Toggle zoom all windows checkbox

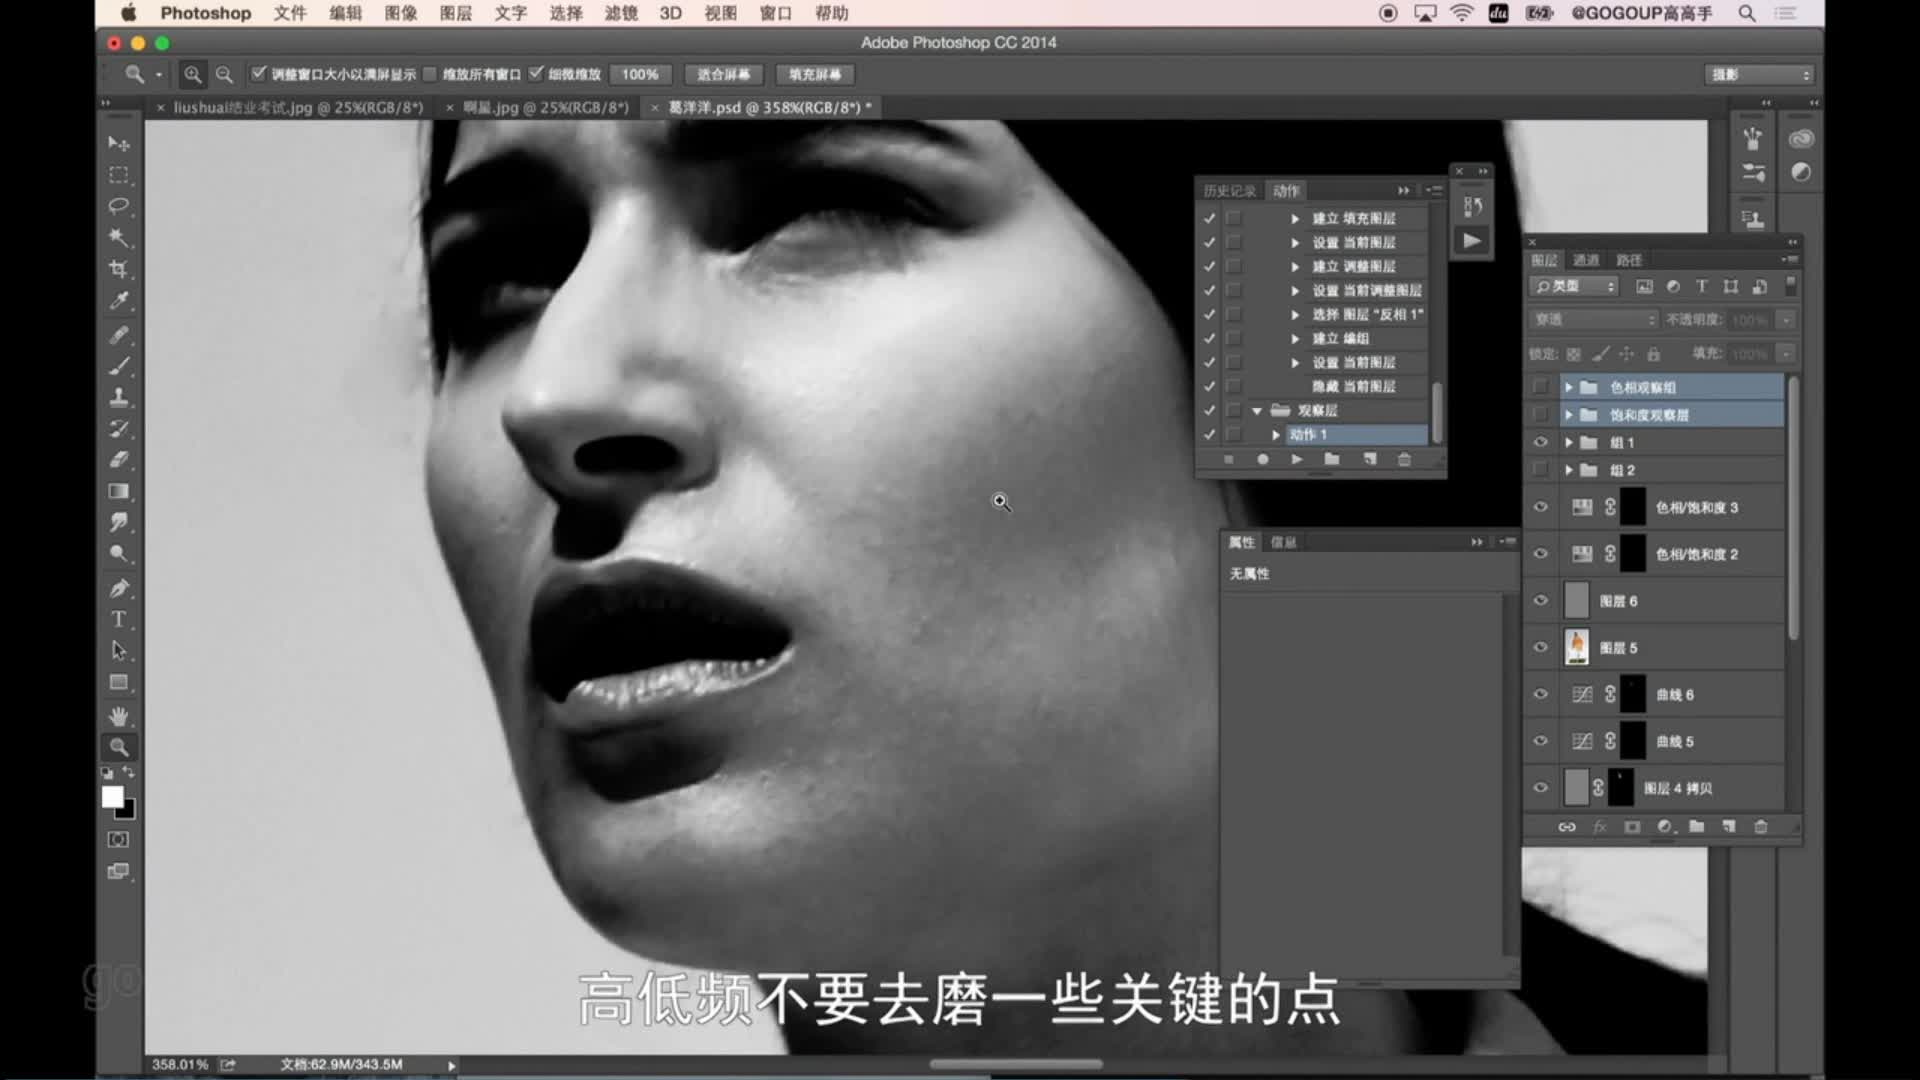(x=430, y=73)
